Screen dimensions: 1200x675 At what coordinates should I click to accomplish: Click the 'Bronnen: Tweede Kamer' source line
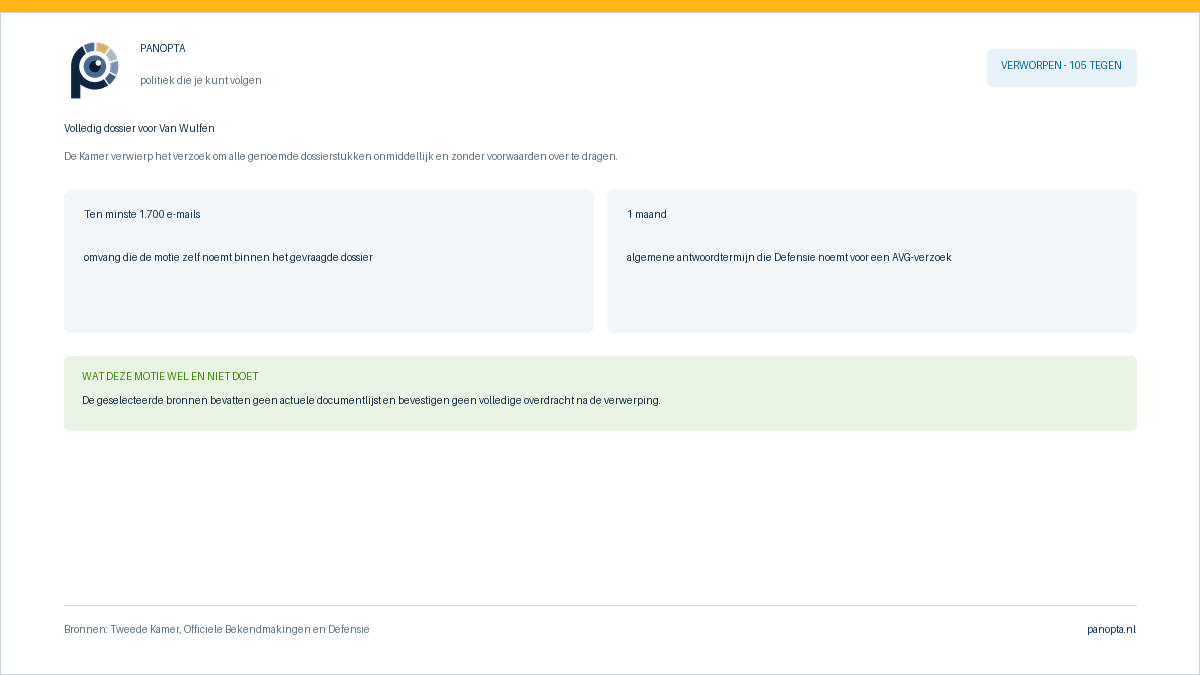pyautogui.click(x=217, y=629)
